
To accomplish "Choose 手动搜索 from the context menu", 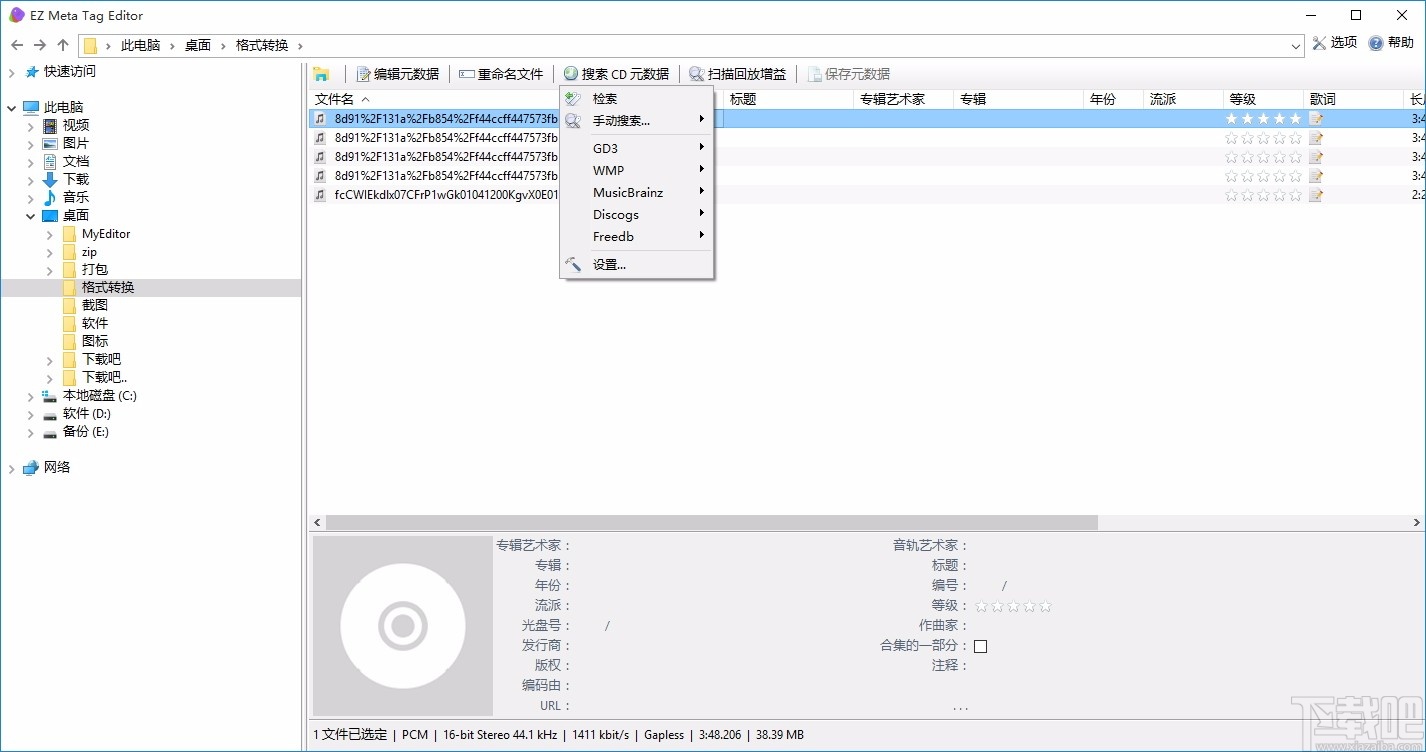I will [619, 120].
